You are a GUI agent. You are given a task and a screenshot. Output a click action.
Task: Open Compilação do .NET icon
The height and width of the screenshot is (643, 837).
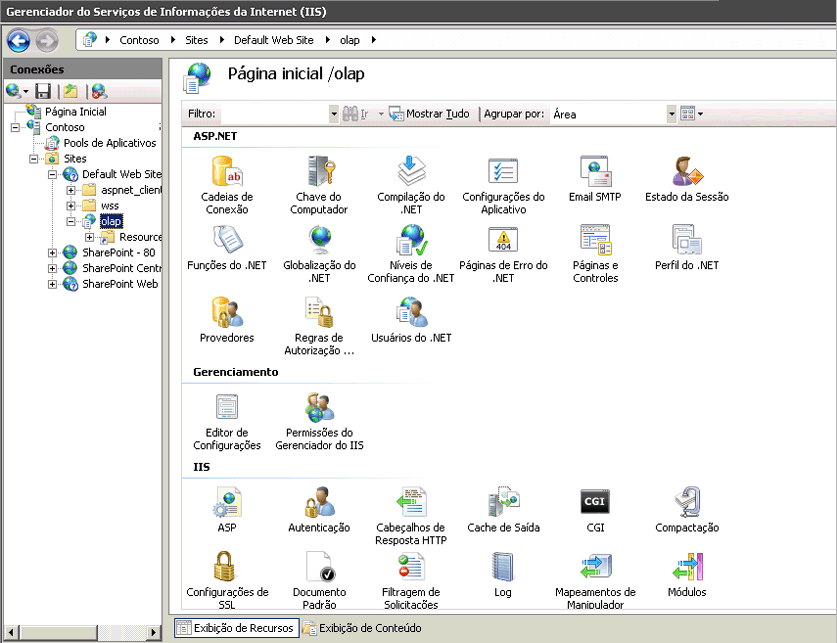click(411, 185)
